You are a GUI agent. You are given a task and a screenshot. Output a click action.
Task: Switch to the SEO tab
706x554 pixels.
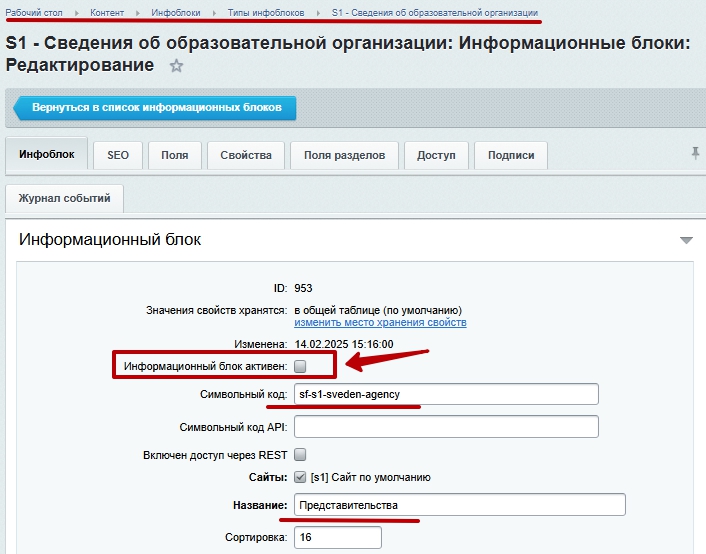(x=118, y=155)
